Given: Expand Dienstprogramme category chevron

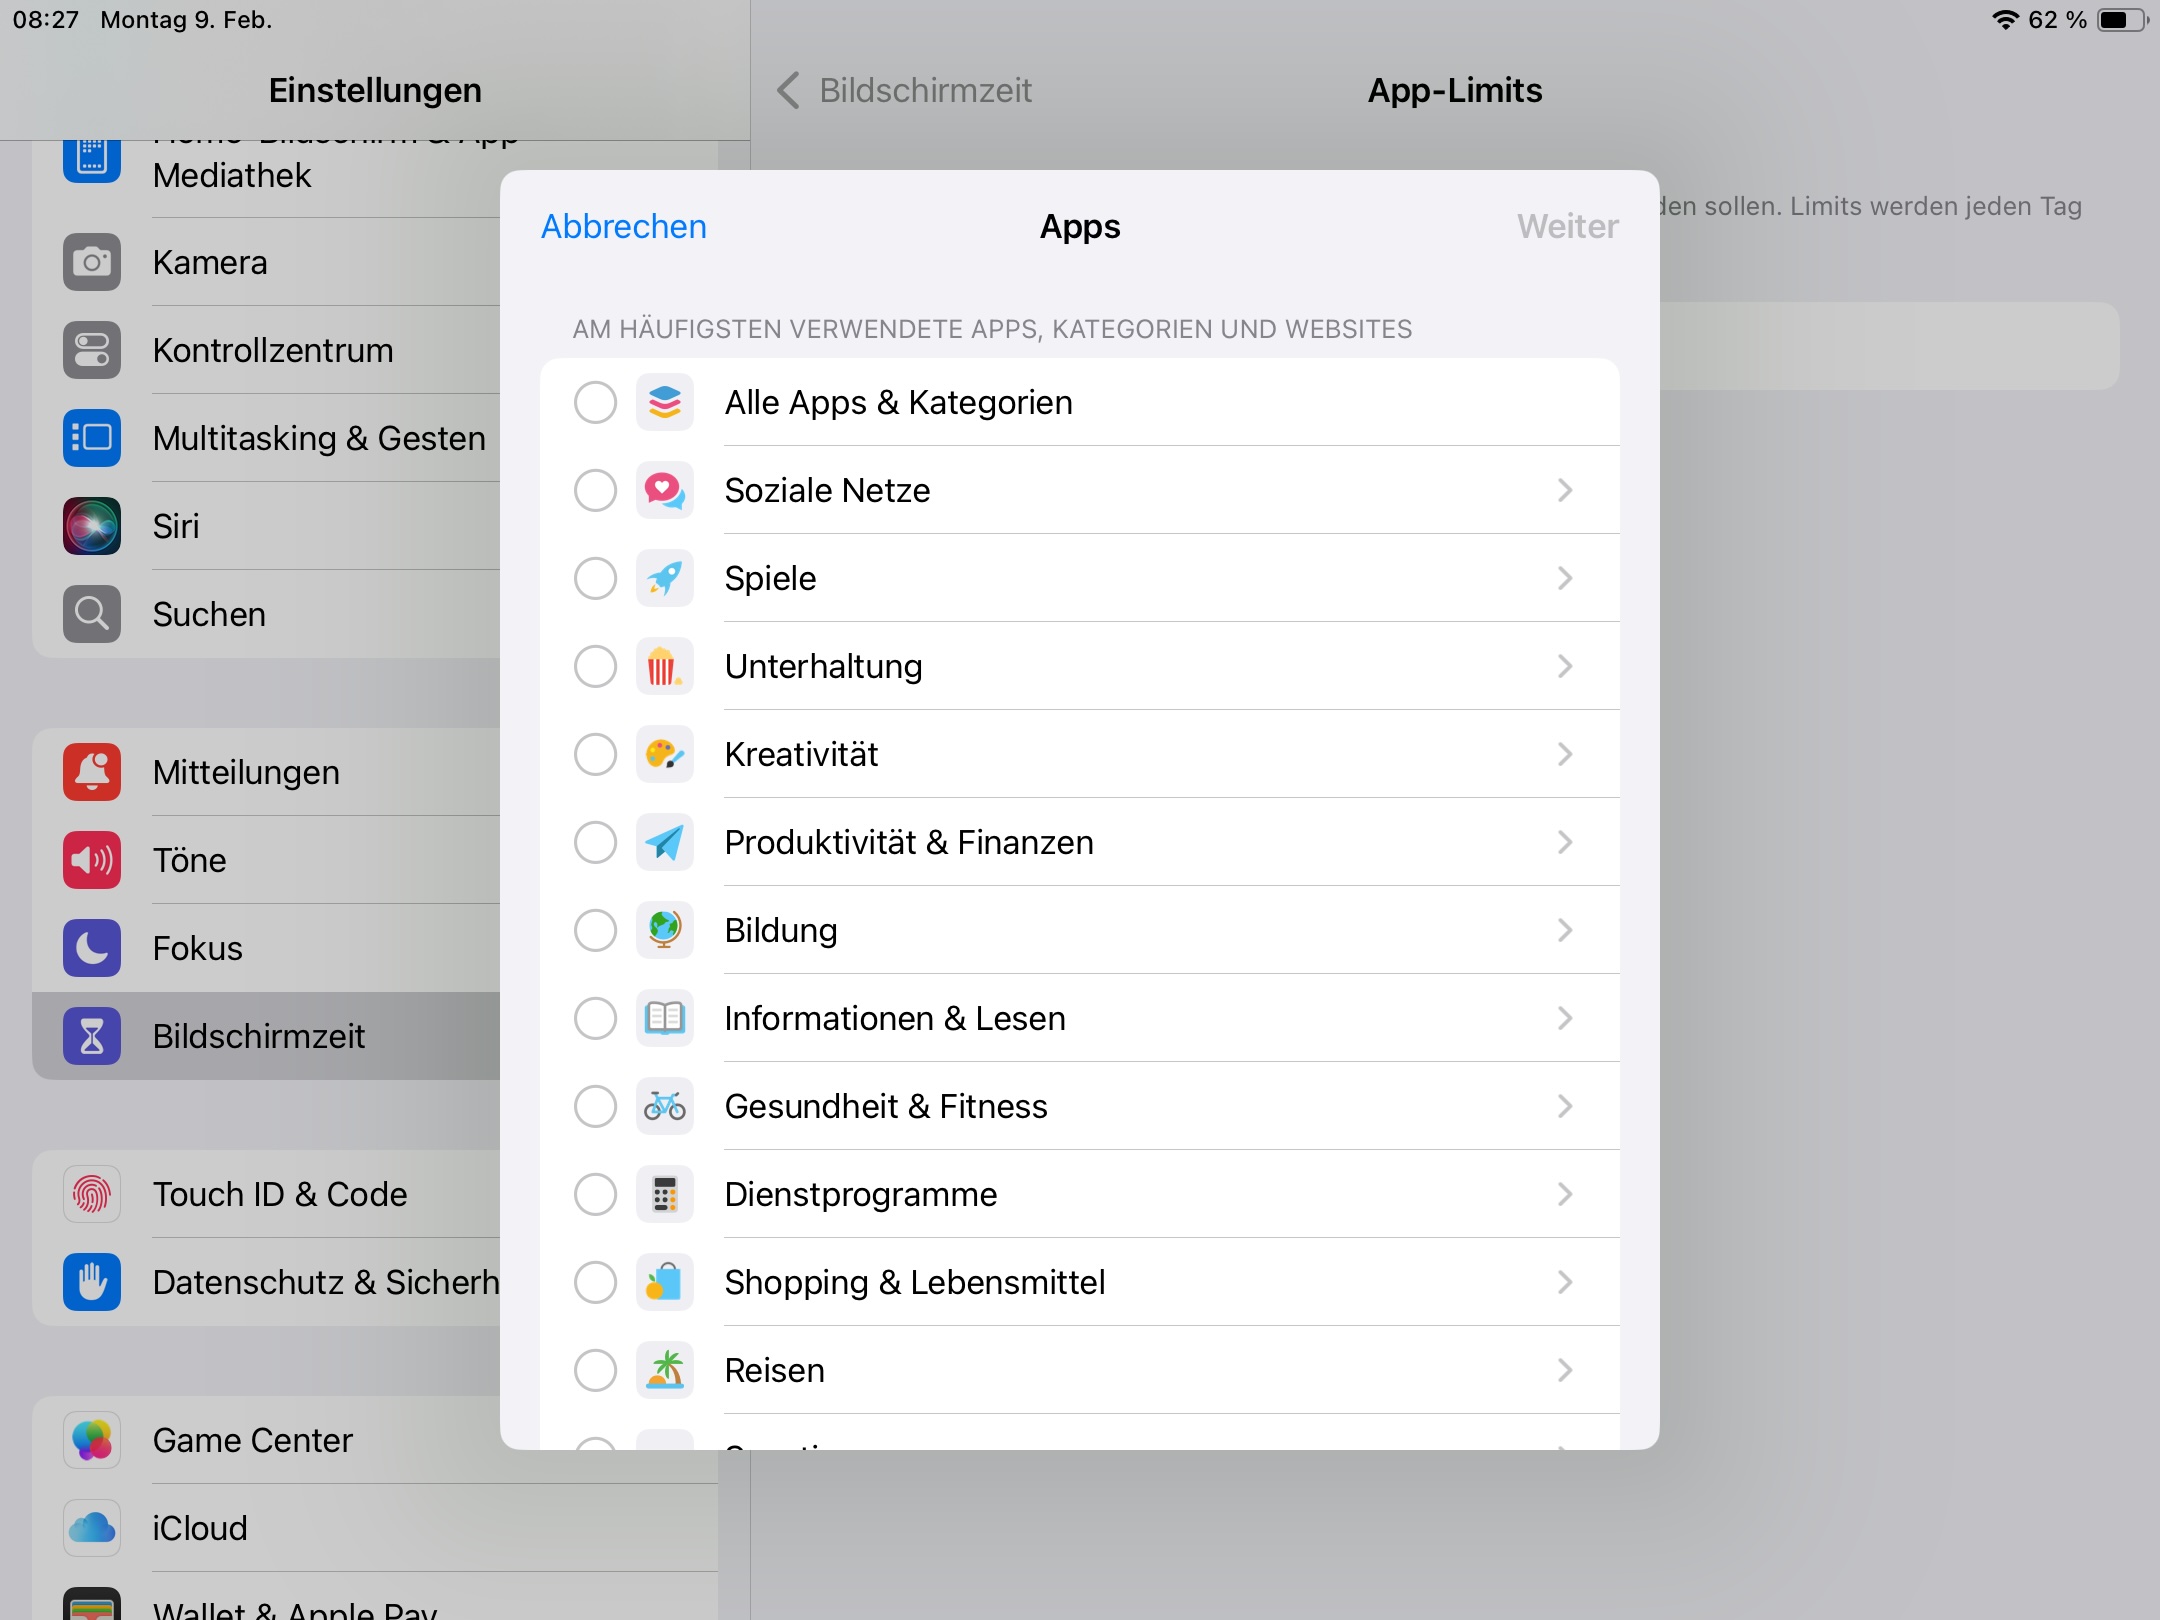Looking at the screenshot, I should 1565,1194.
